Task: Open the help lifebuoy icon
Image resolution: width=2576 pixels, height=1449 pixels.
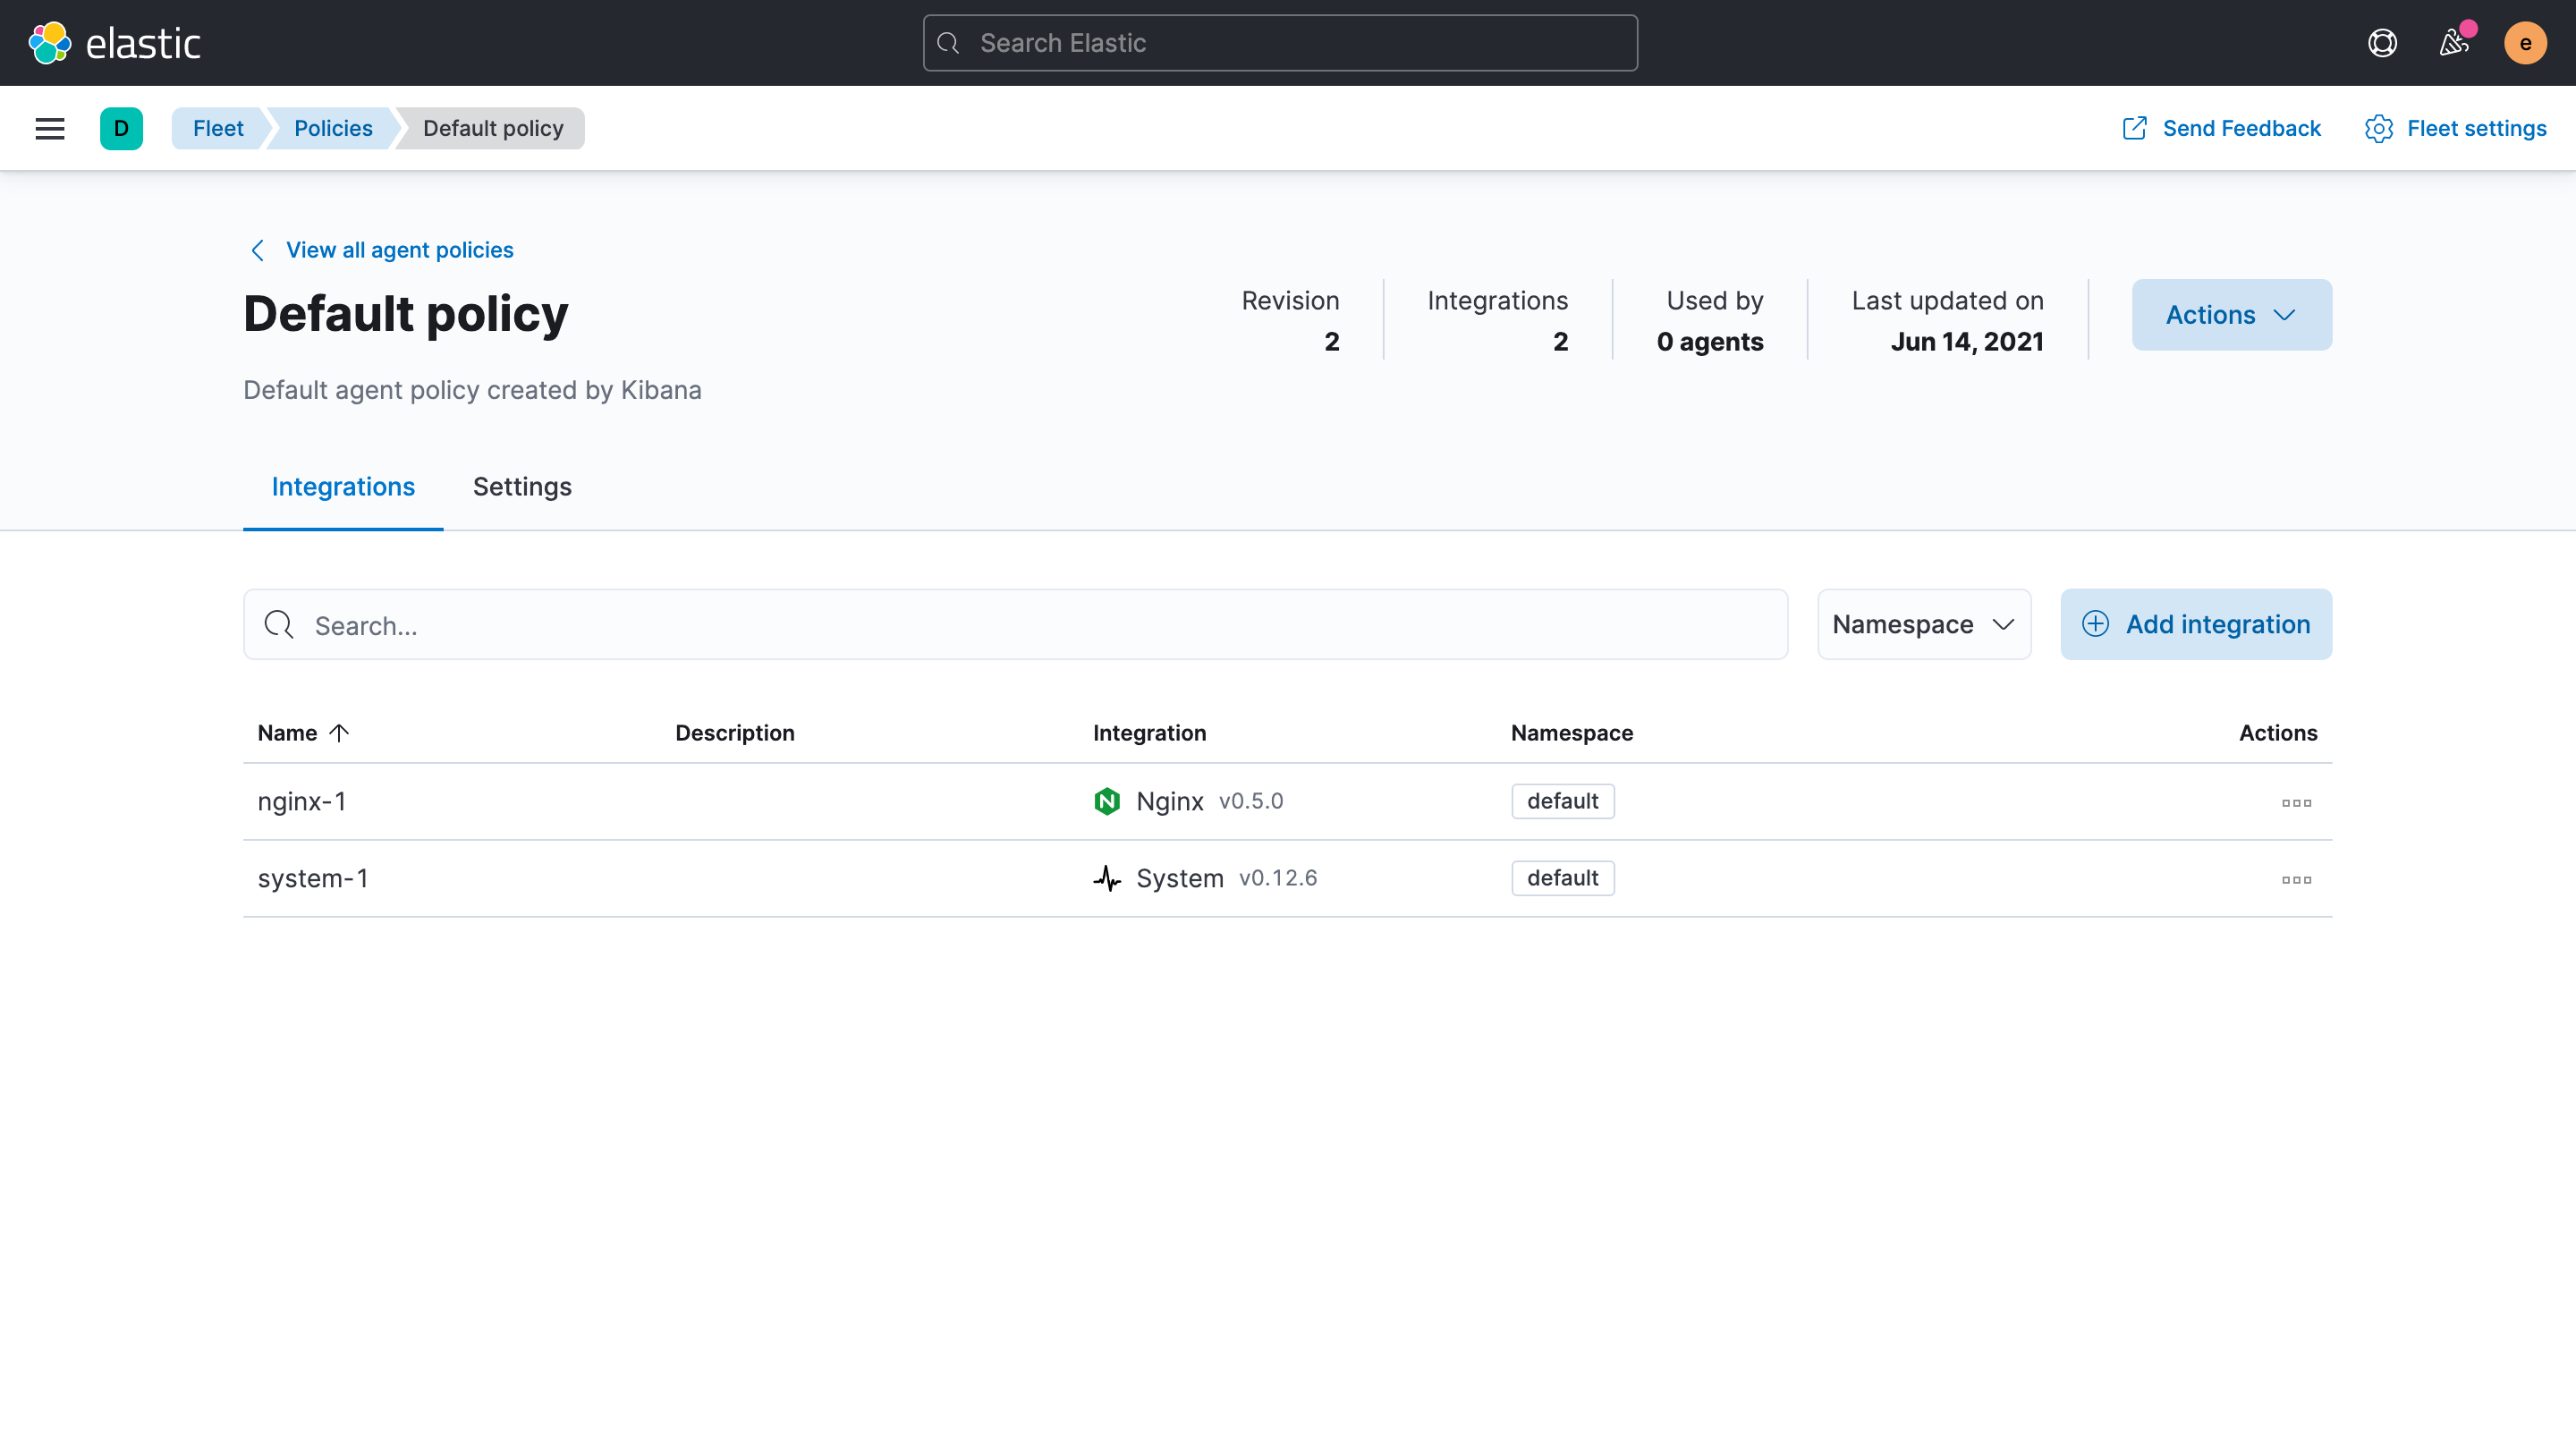Action: click(x=2382, y=43)
